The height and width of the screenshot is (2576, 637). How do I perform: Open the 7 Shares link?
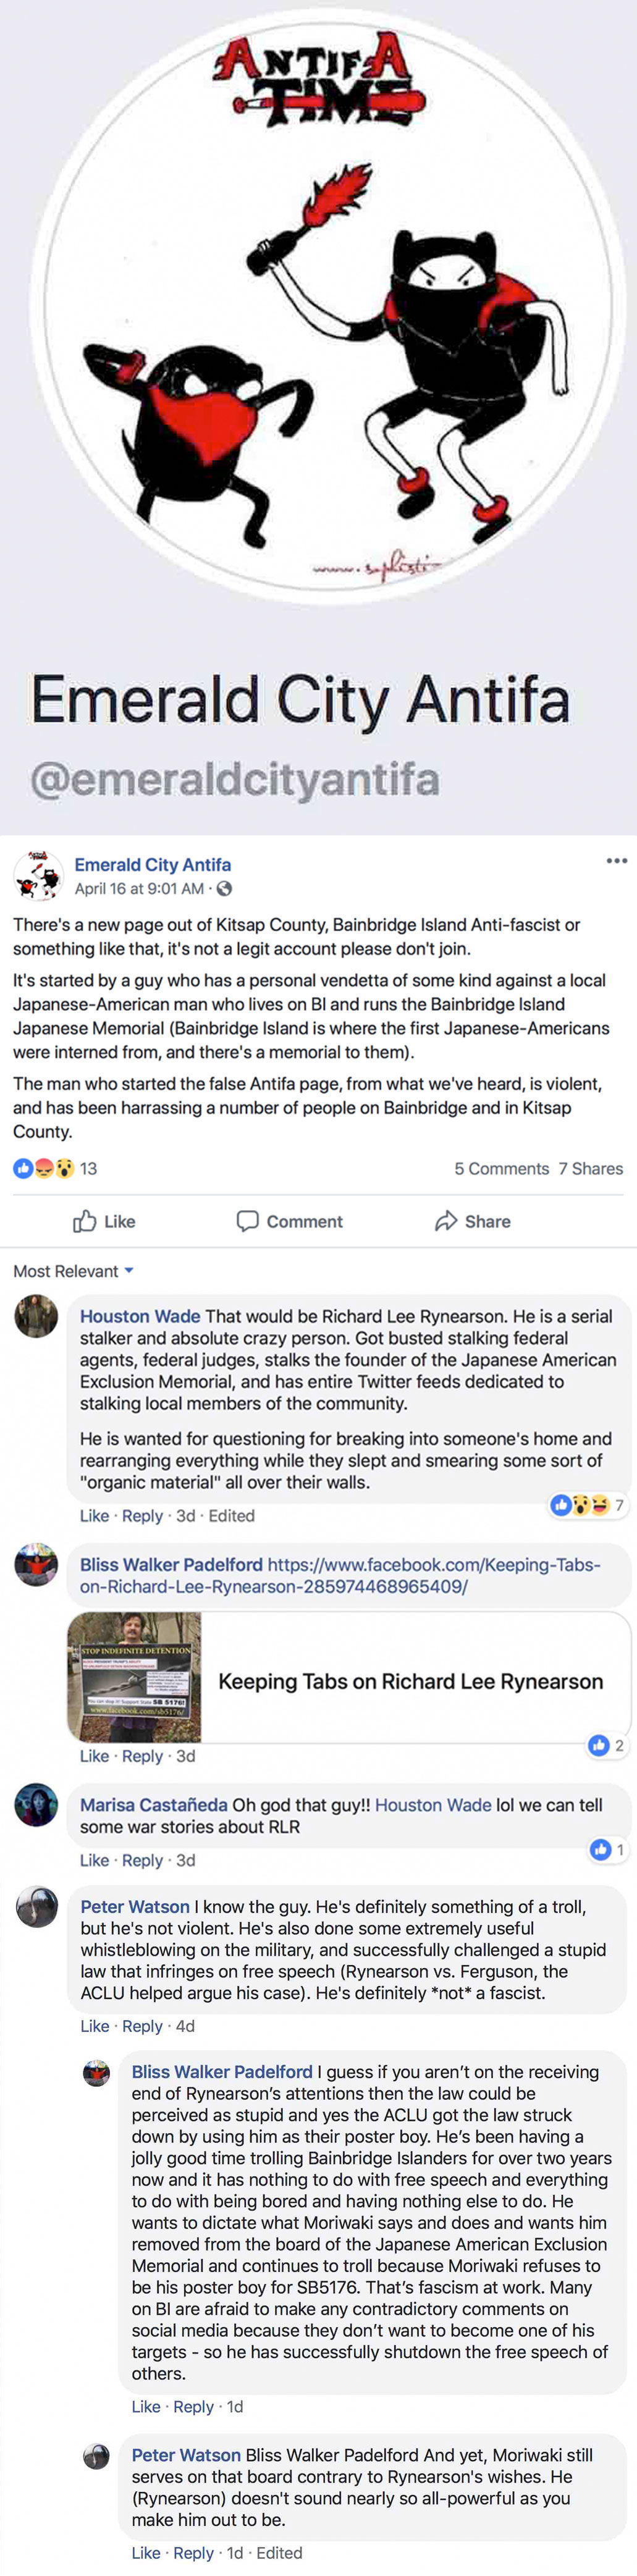point(591,1168)
